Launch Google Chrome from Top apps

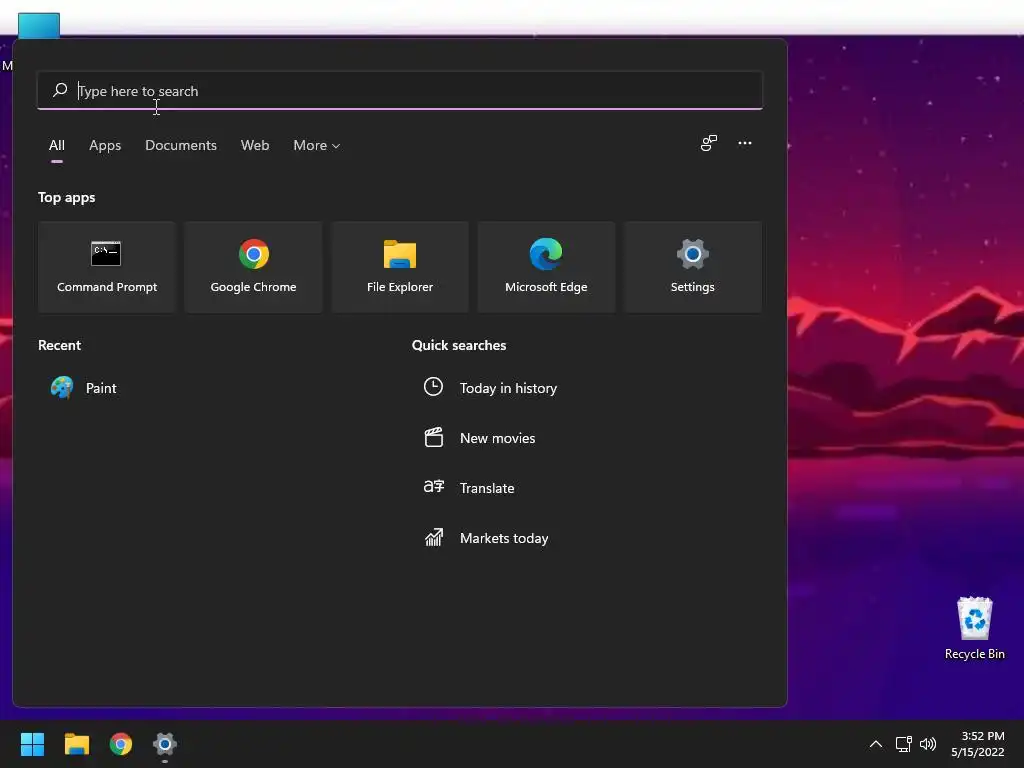point(253,266)
